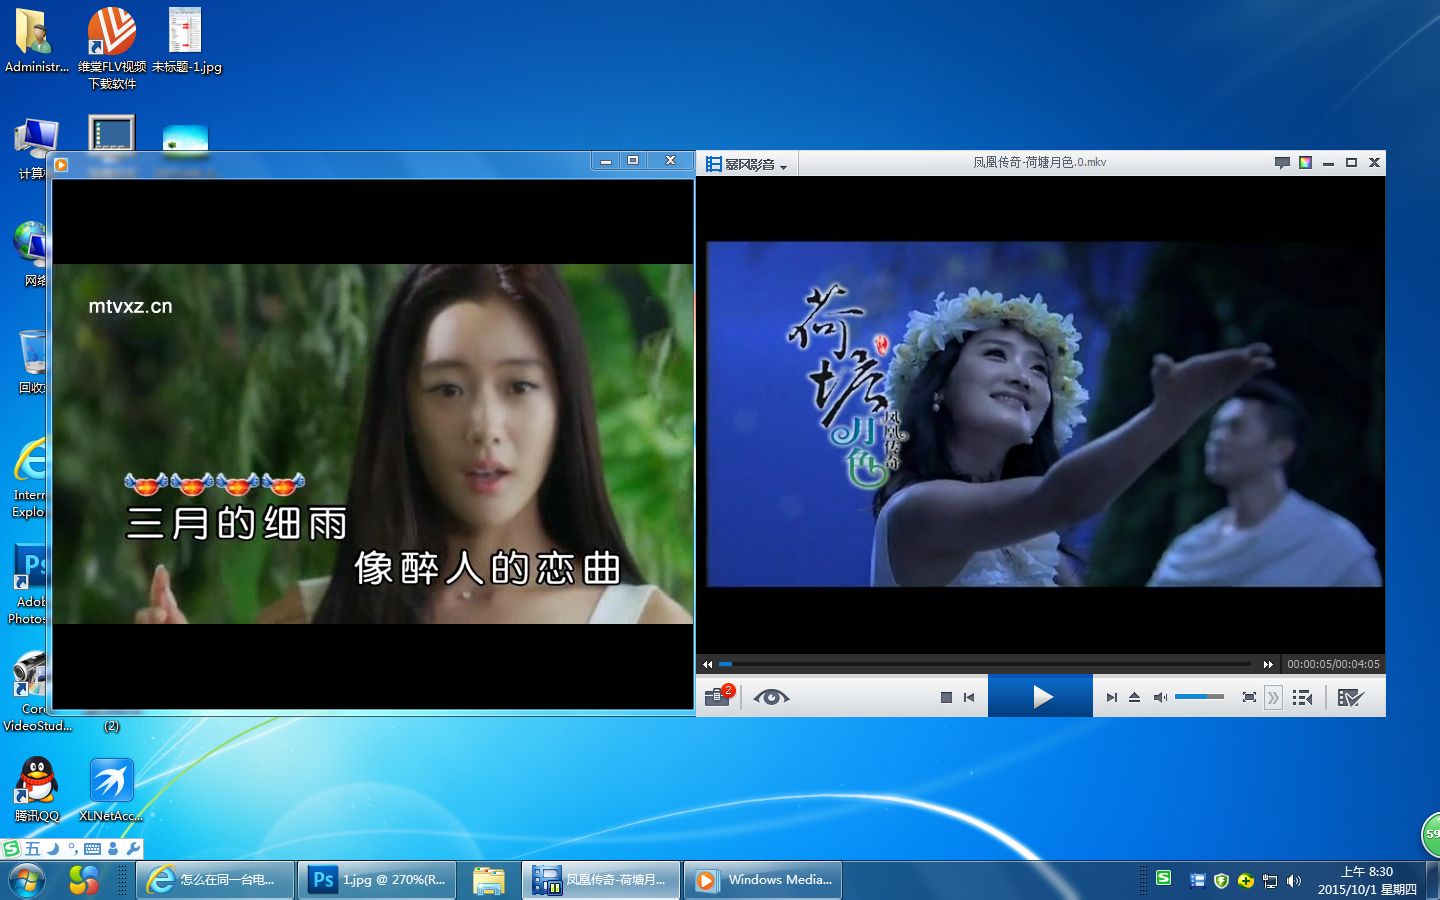
Task: Open the Administrator folder desktop icon
Action: (x=36, y=41)
